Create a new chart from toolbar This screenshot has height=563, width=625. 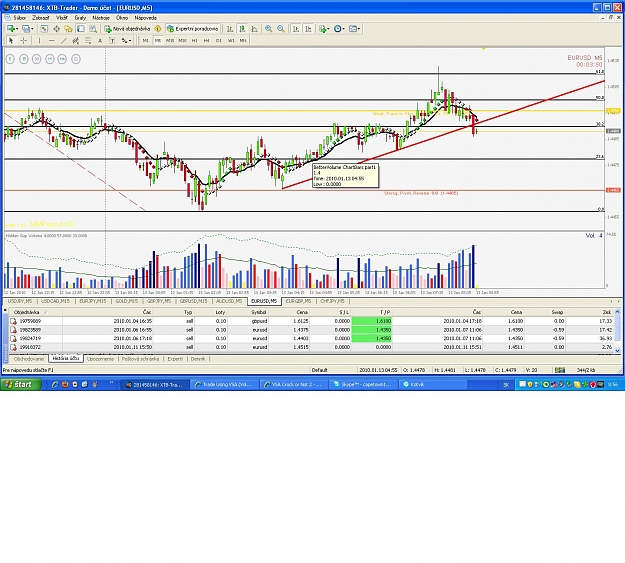point(12,29)
